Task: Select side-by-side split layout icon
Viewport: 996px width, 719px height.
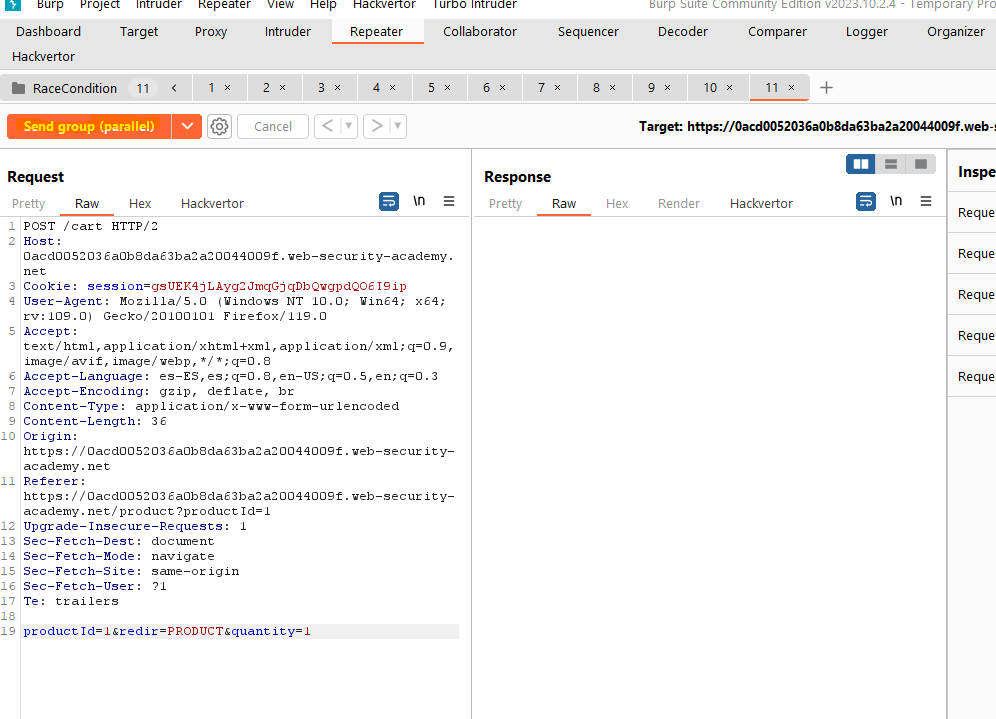Action: pos(861,165)
